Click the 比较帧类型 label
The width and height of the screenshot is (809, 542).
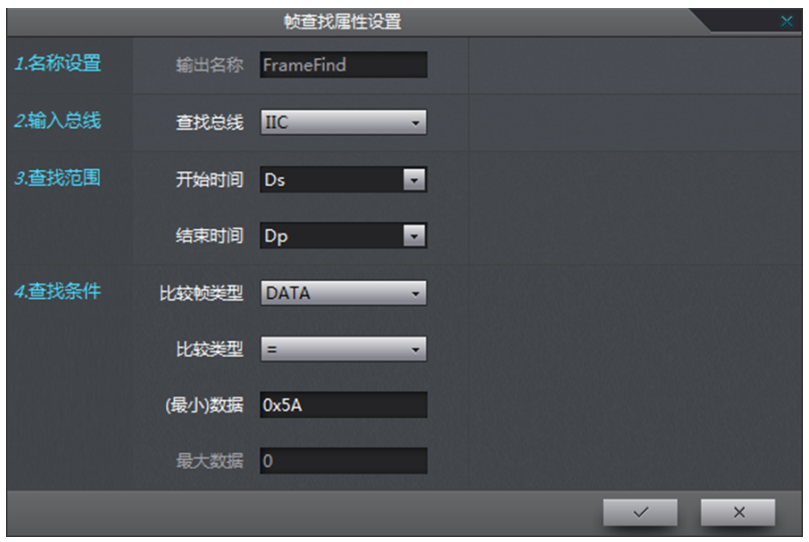point(201,293)
